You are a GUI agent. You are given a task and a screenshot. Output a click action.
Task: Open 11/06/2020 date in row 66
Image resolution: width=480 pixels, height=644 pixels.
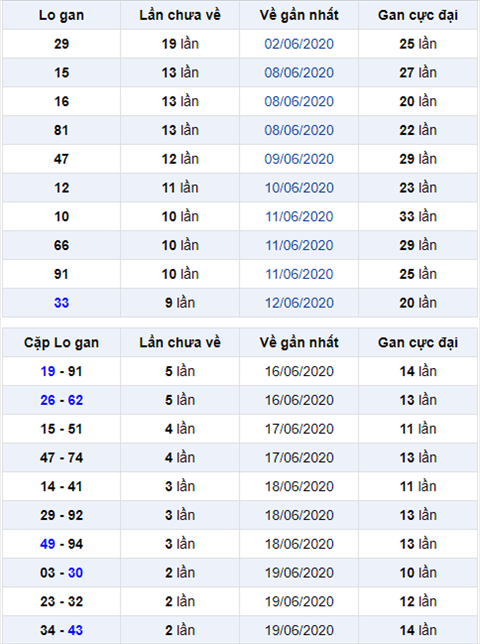point(299,245)
